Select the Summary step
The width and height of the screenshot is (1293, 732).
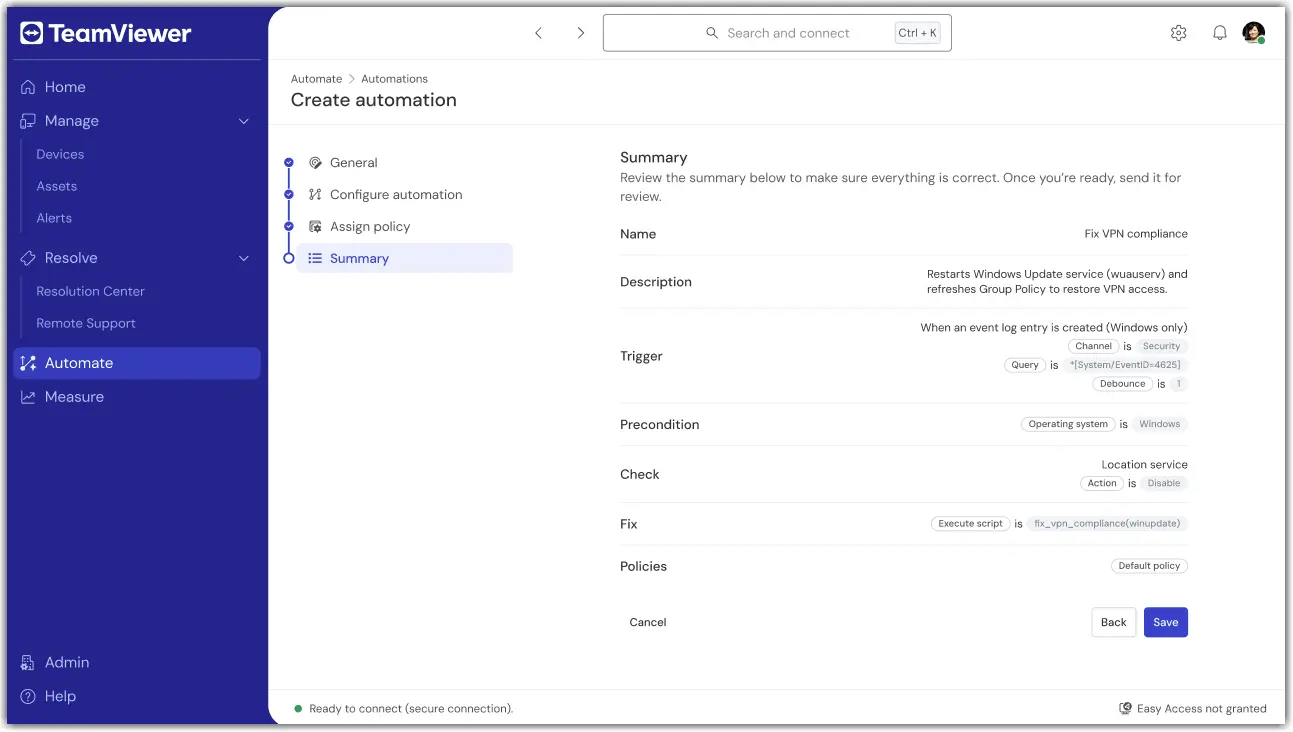coord(405,258)
